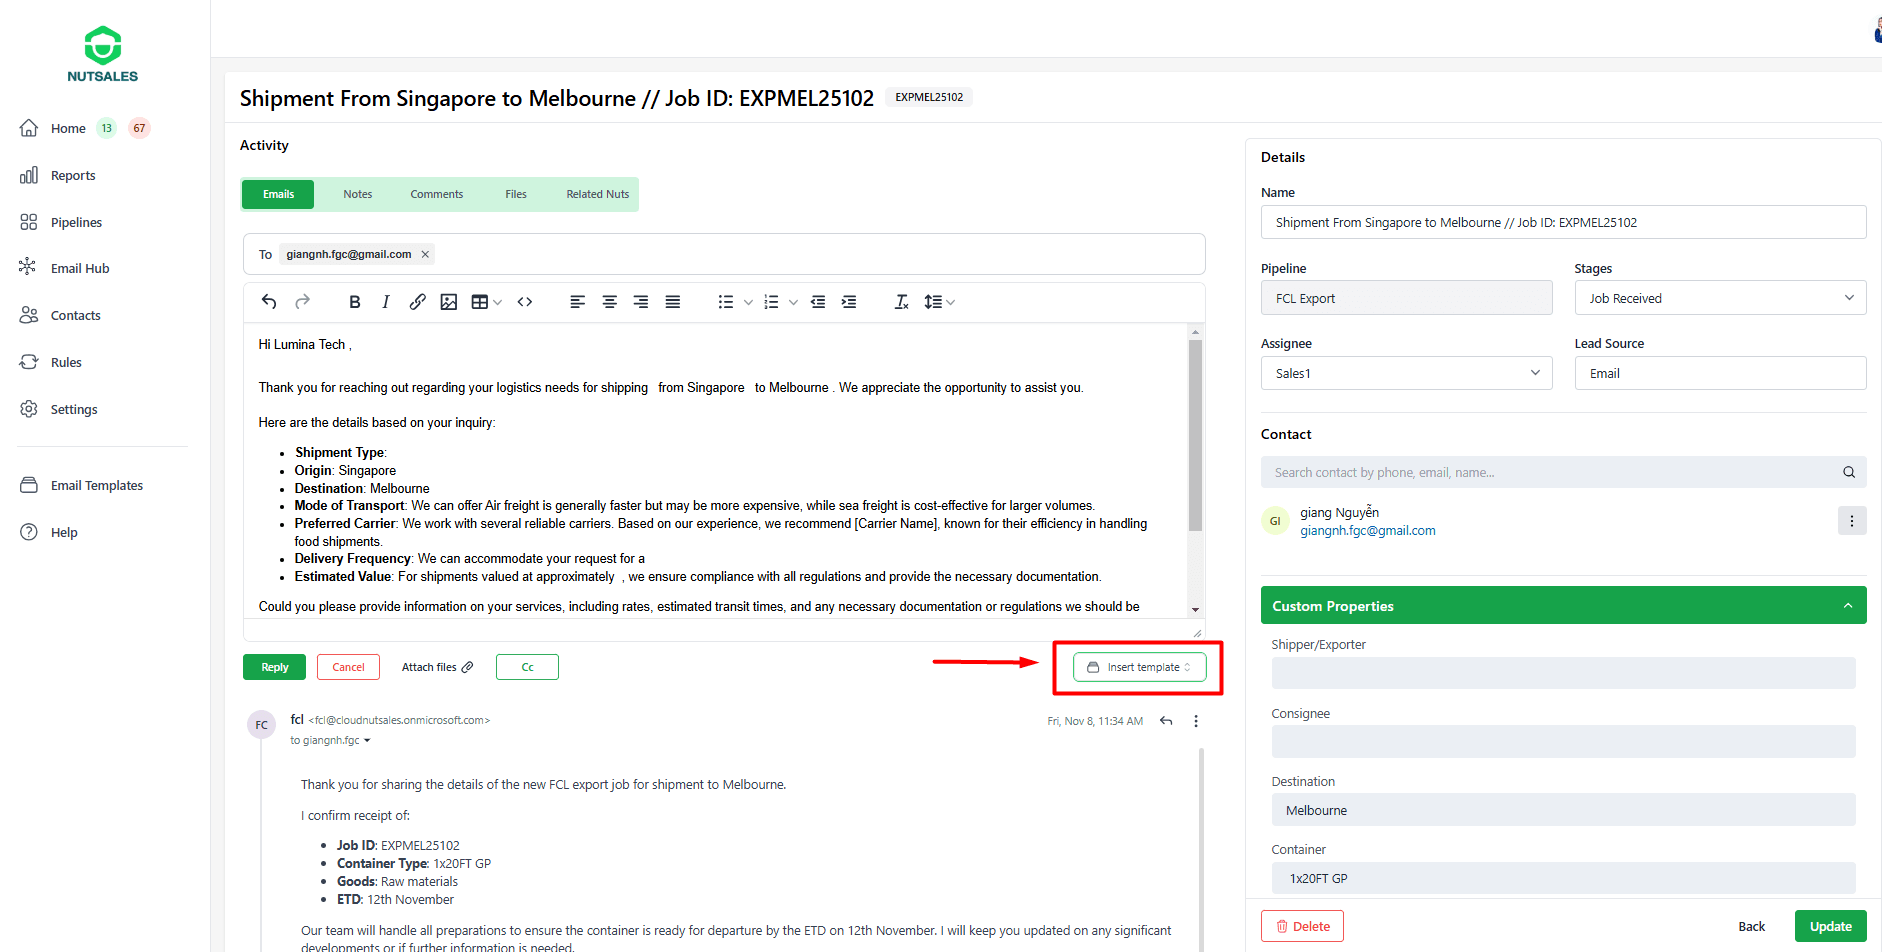The image size is (1882, 952).
Task: Undo last edit in email editor
Action: tap(269, 301)
